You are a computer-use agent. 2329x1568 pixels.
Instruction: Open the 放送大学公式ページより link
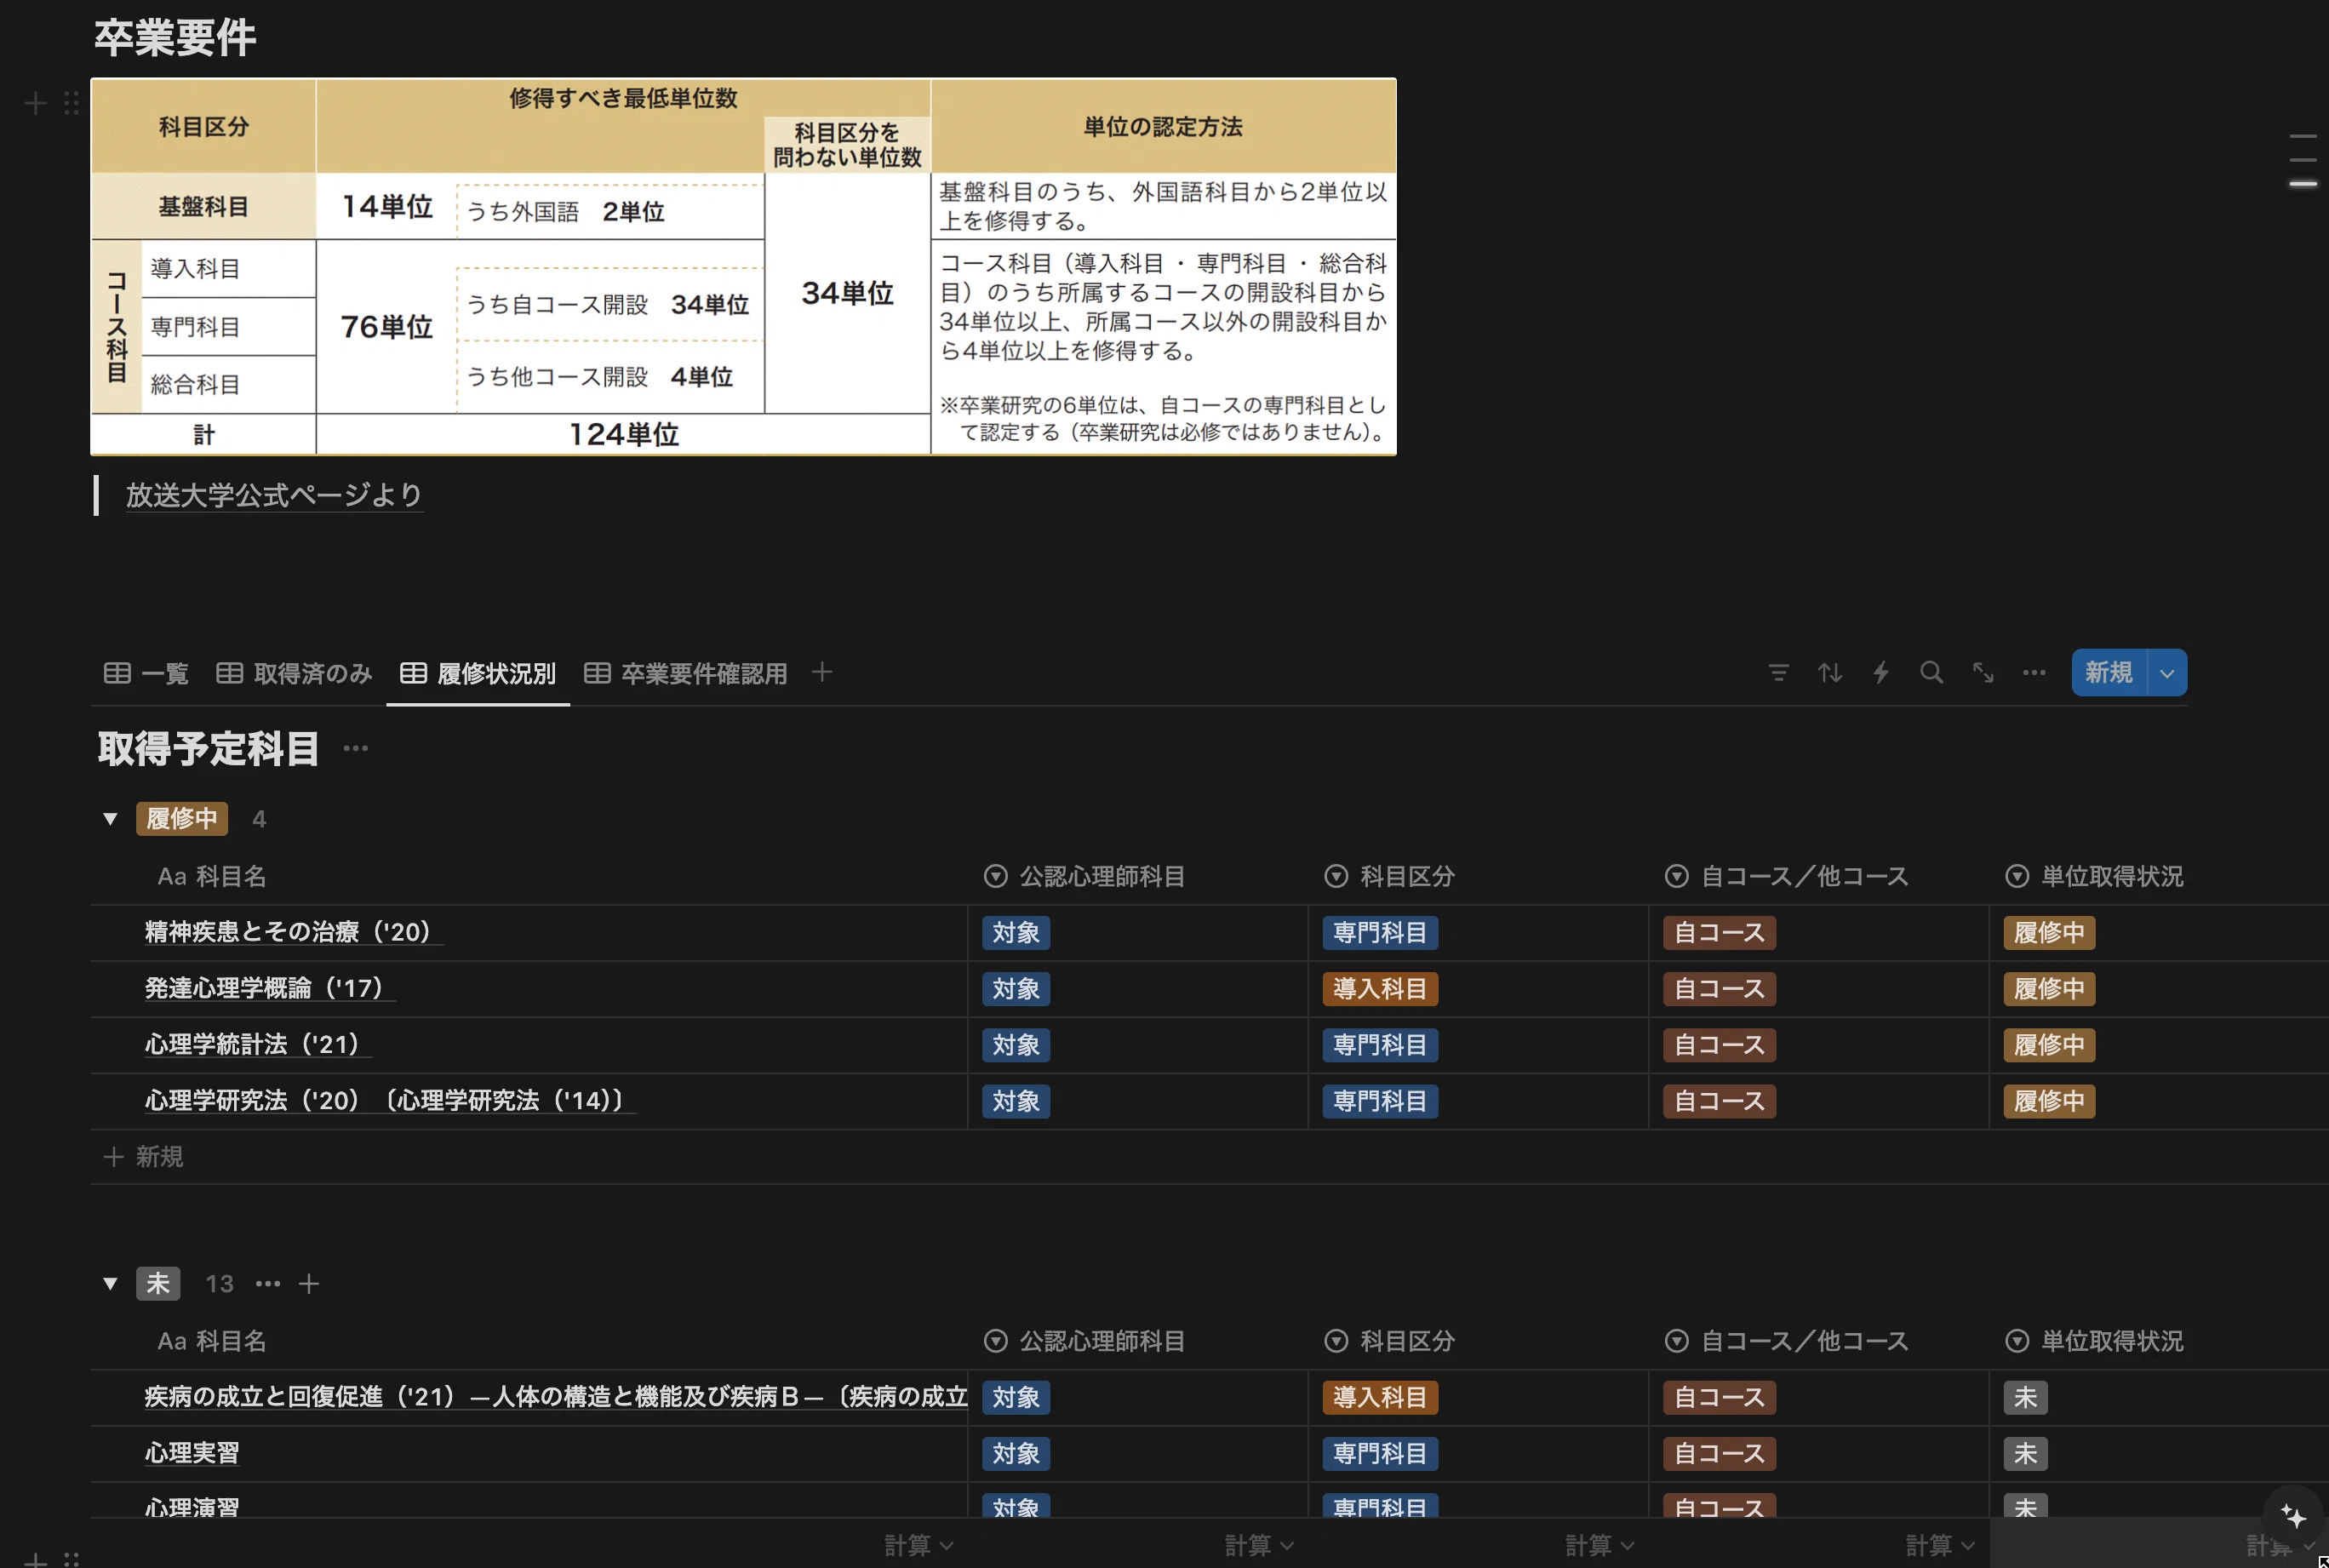274,495
